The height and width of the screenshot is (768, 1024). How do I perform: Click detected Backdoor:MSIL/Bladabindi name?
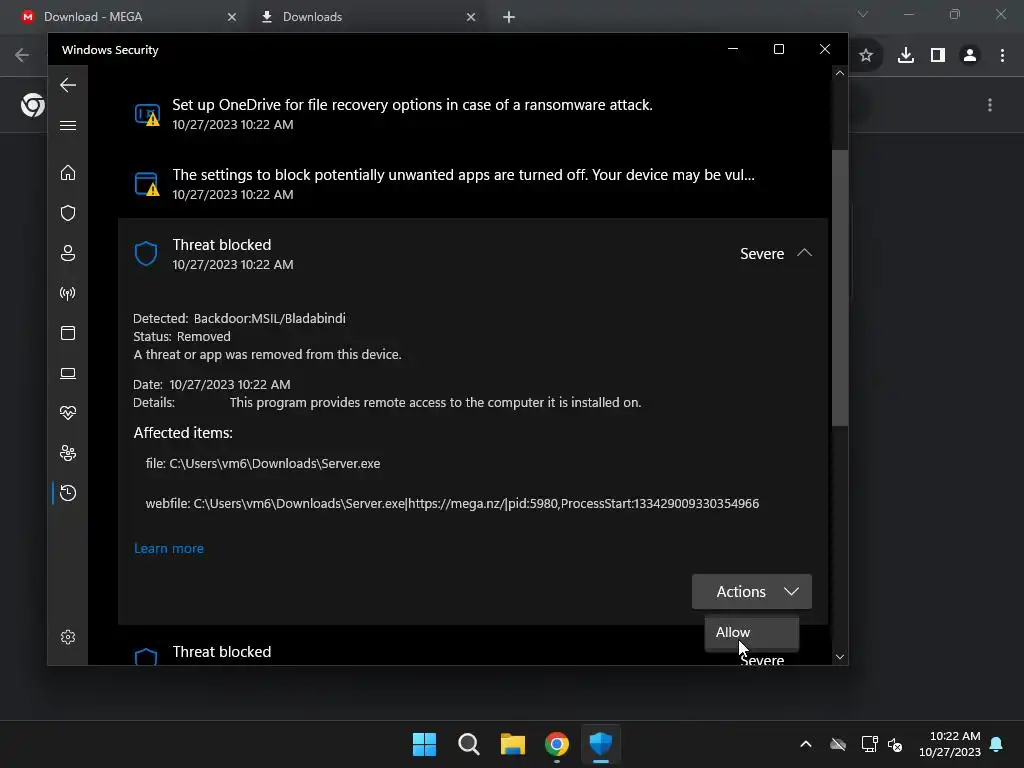tap(270, 319)
